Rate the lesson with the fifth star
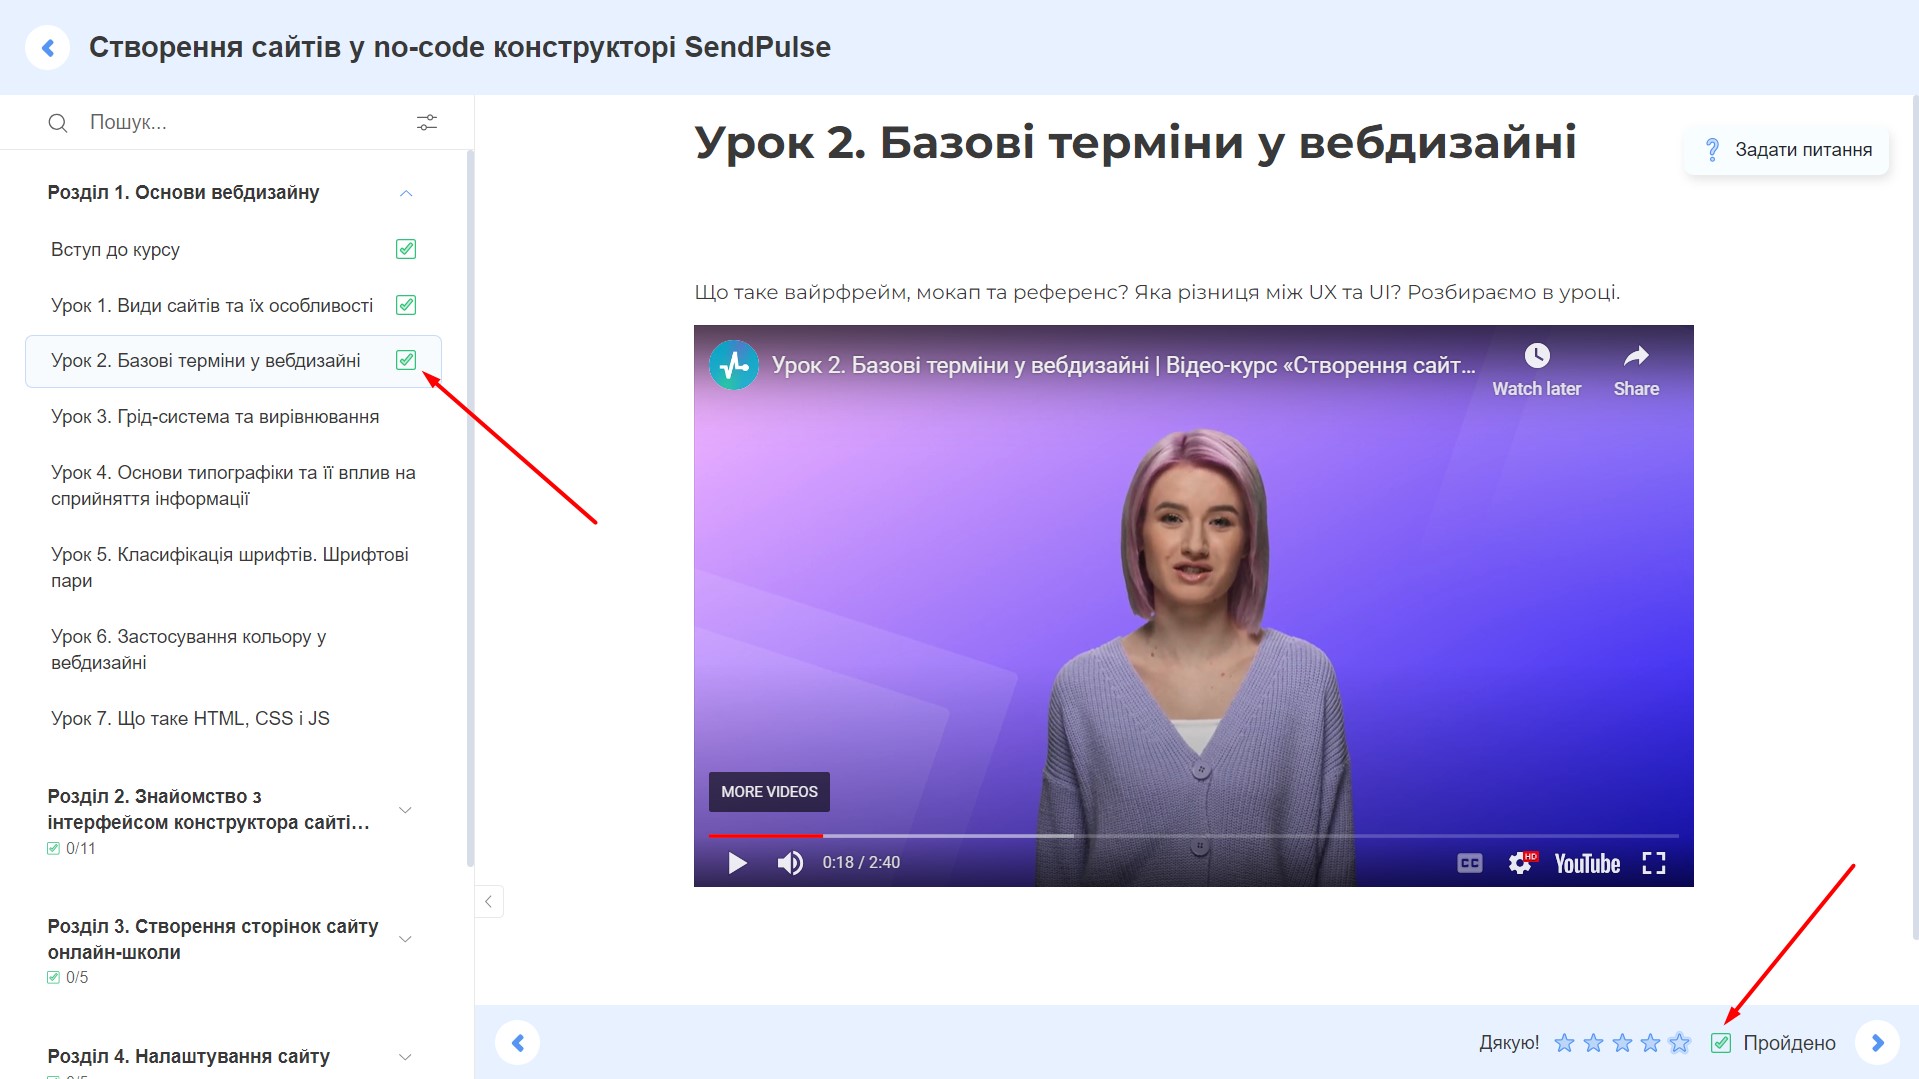Screen dimensions: 1919x1079 click(x=1680, y=1043)
